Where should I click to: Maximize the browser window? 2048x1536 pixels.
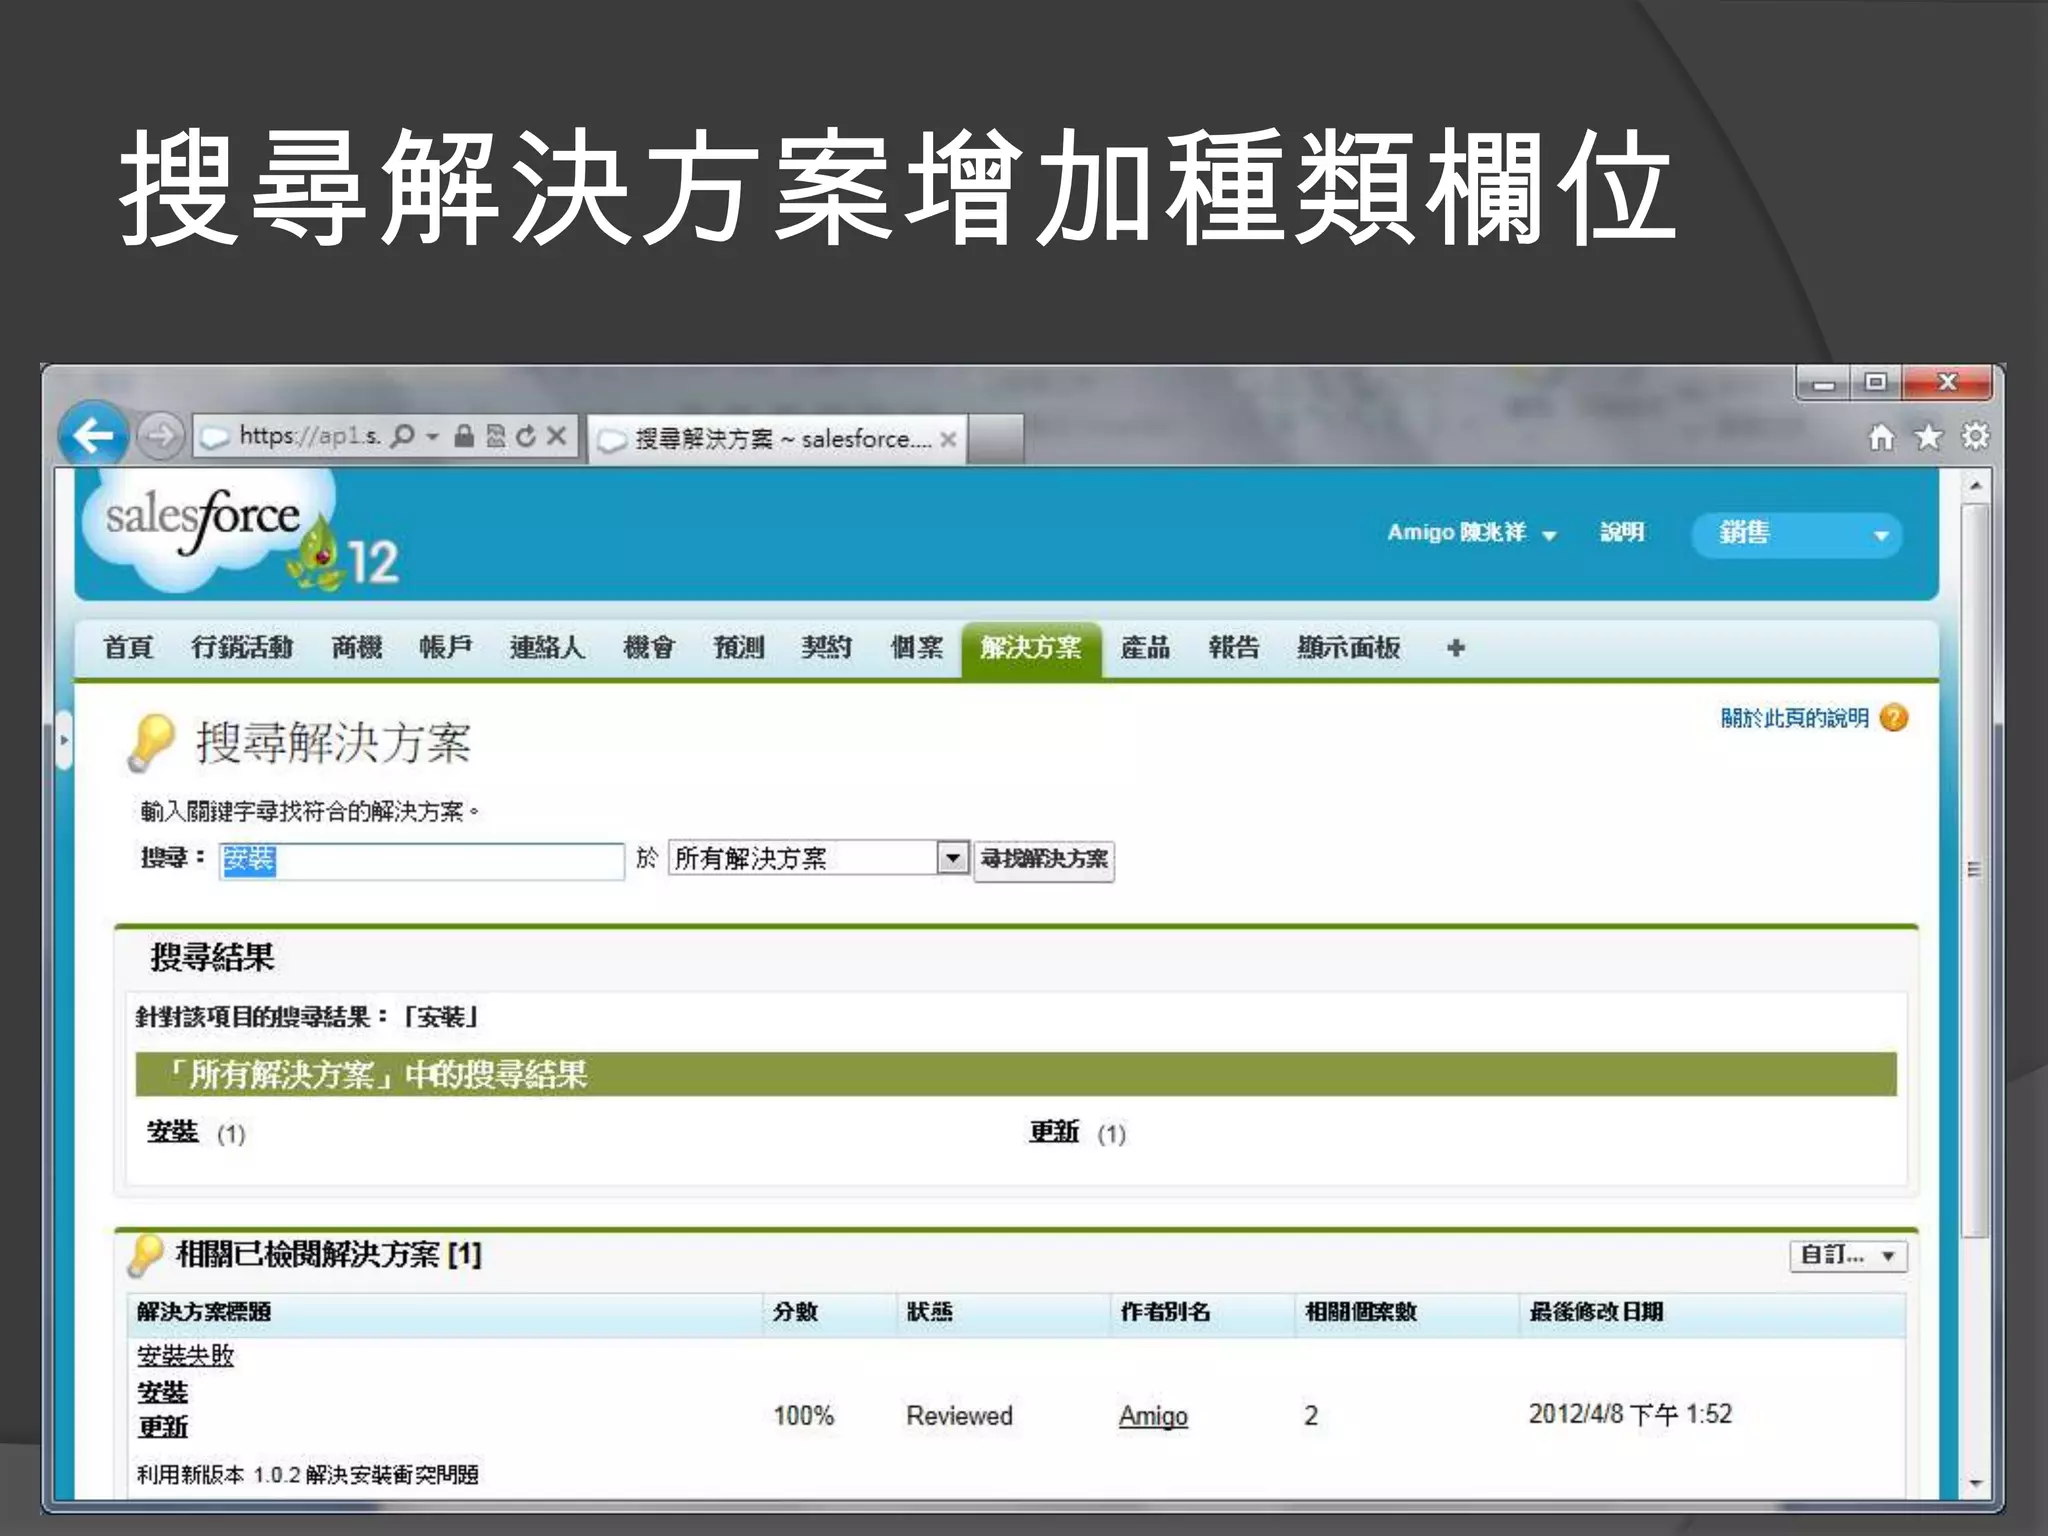point(1876,382)
